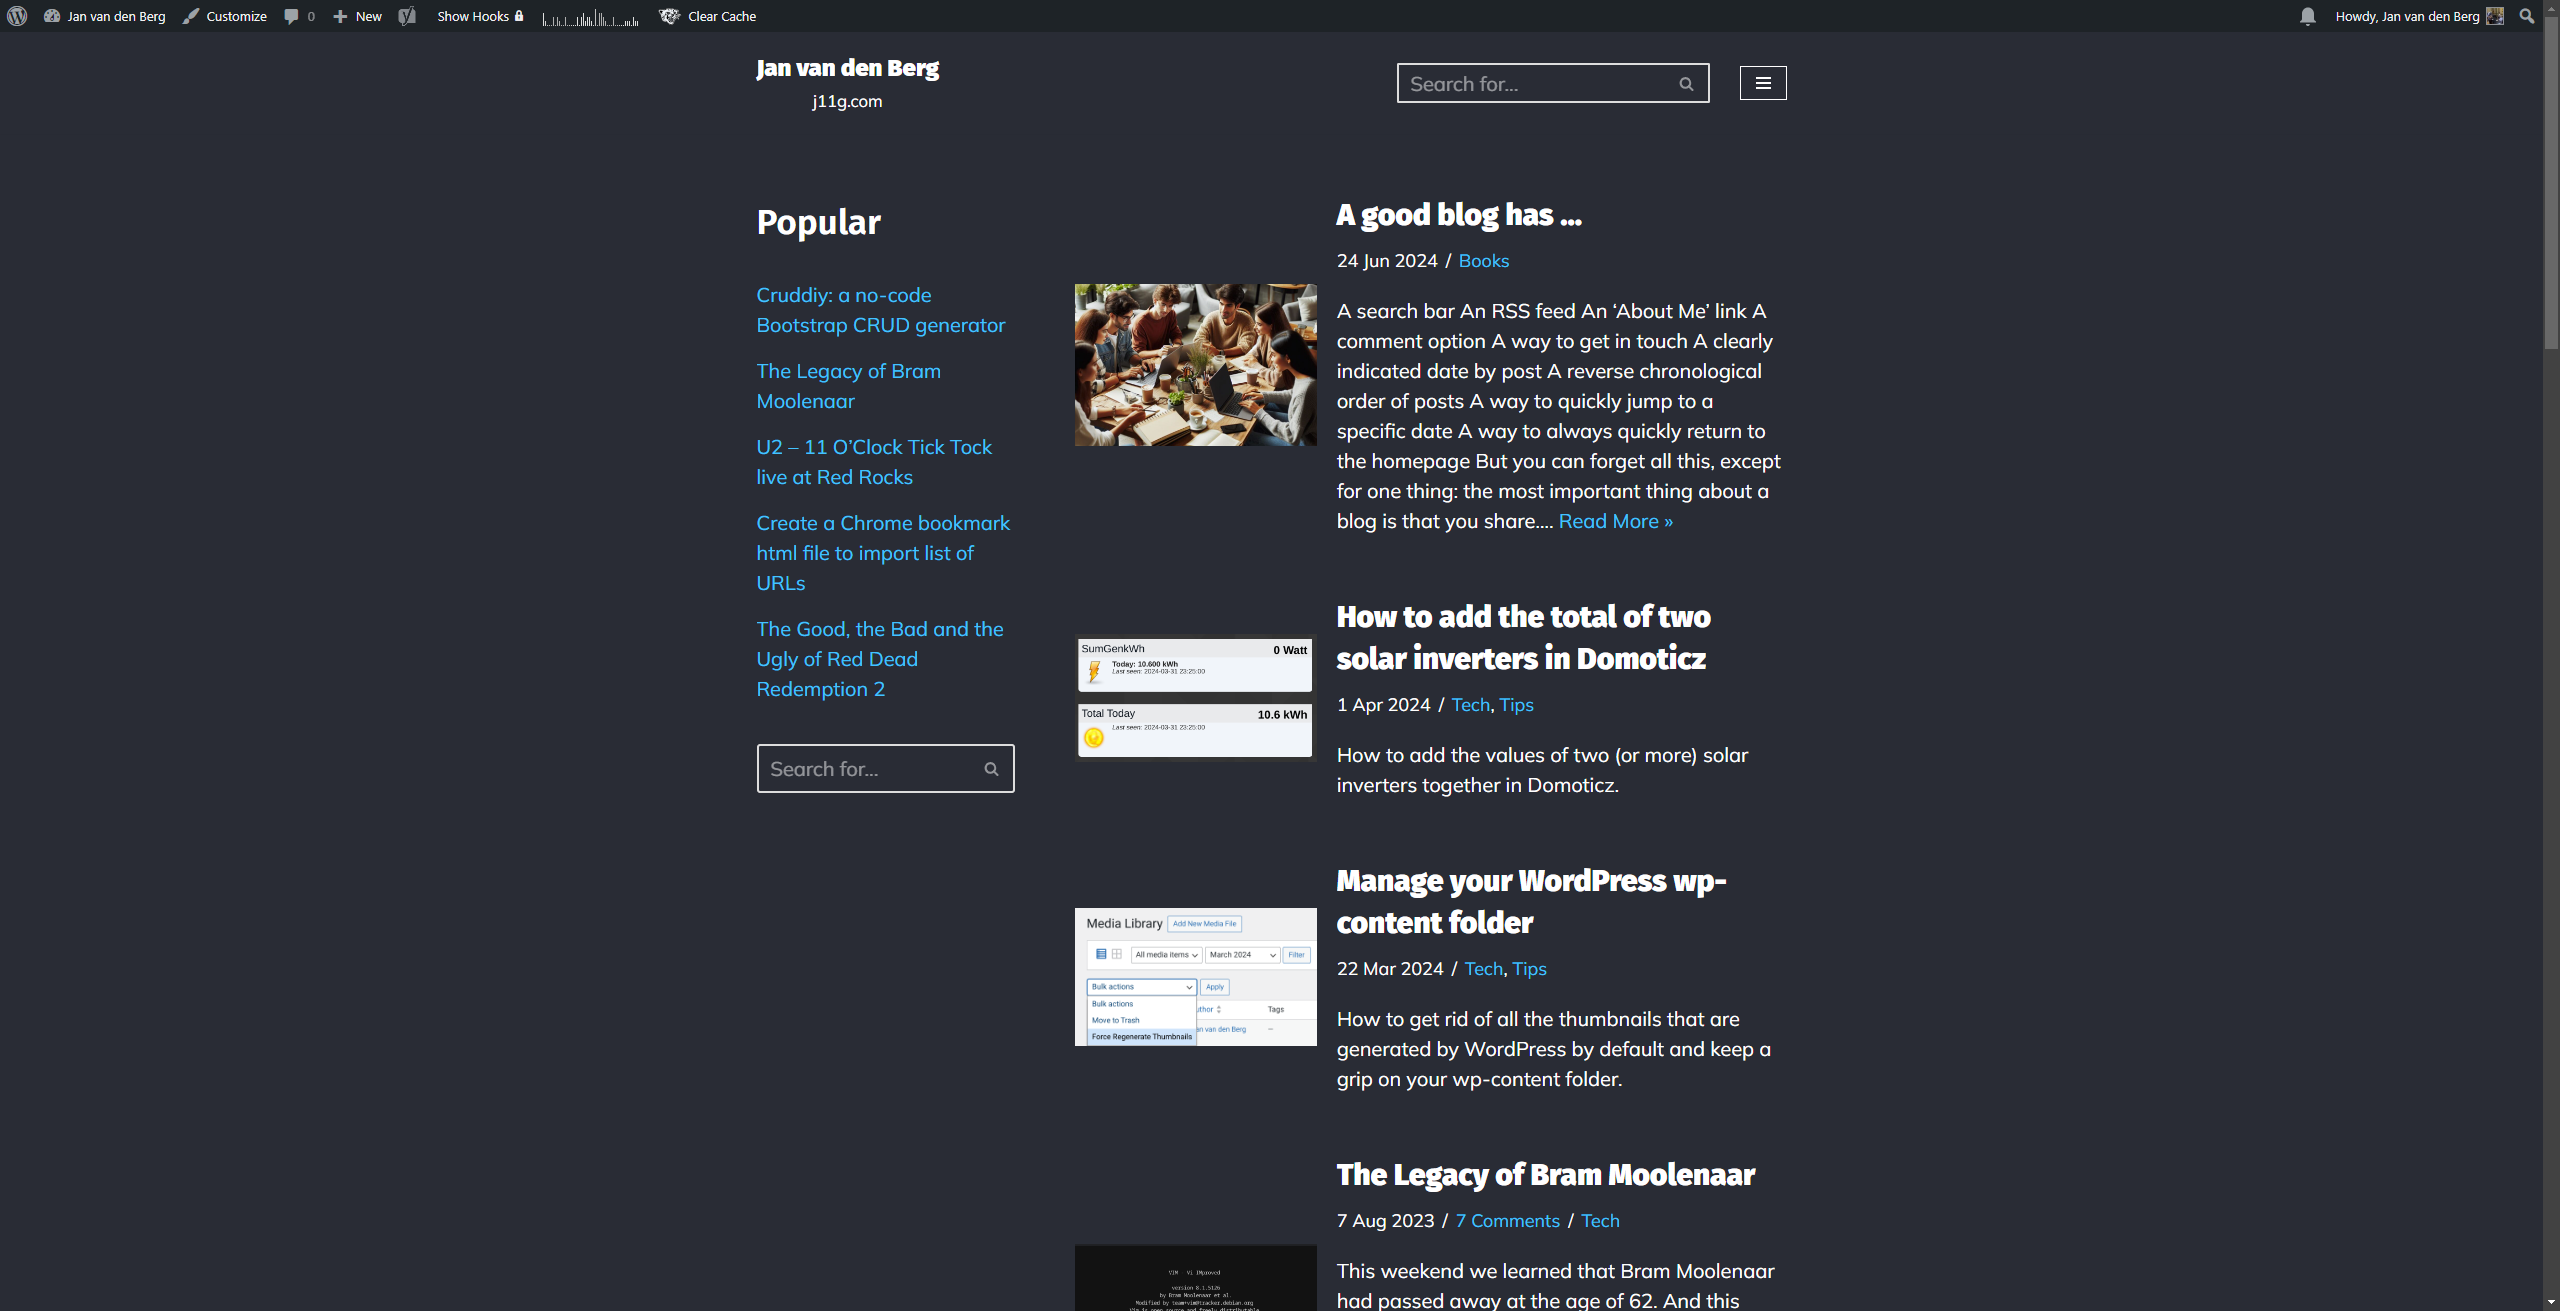Toggle the hamburger navigation menu
The width and height of the screenshot is (2560, 1311).
(x=1763, y=83)
